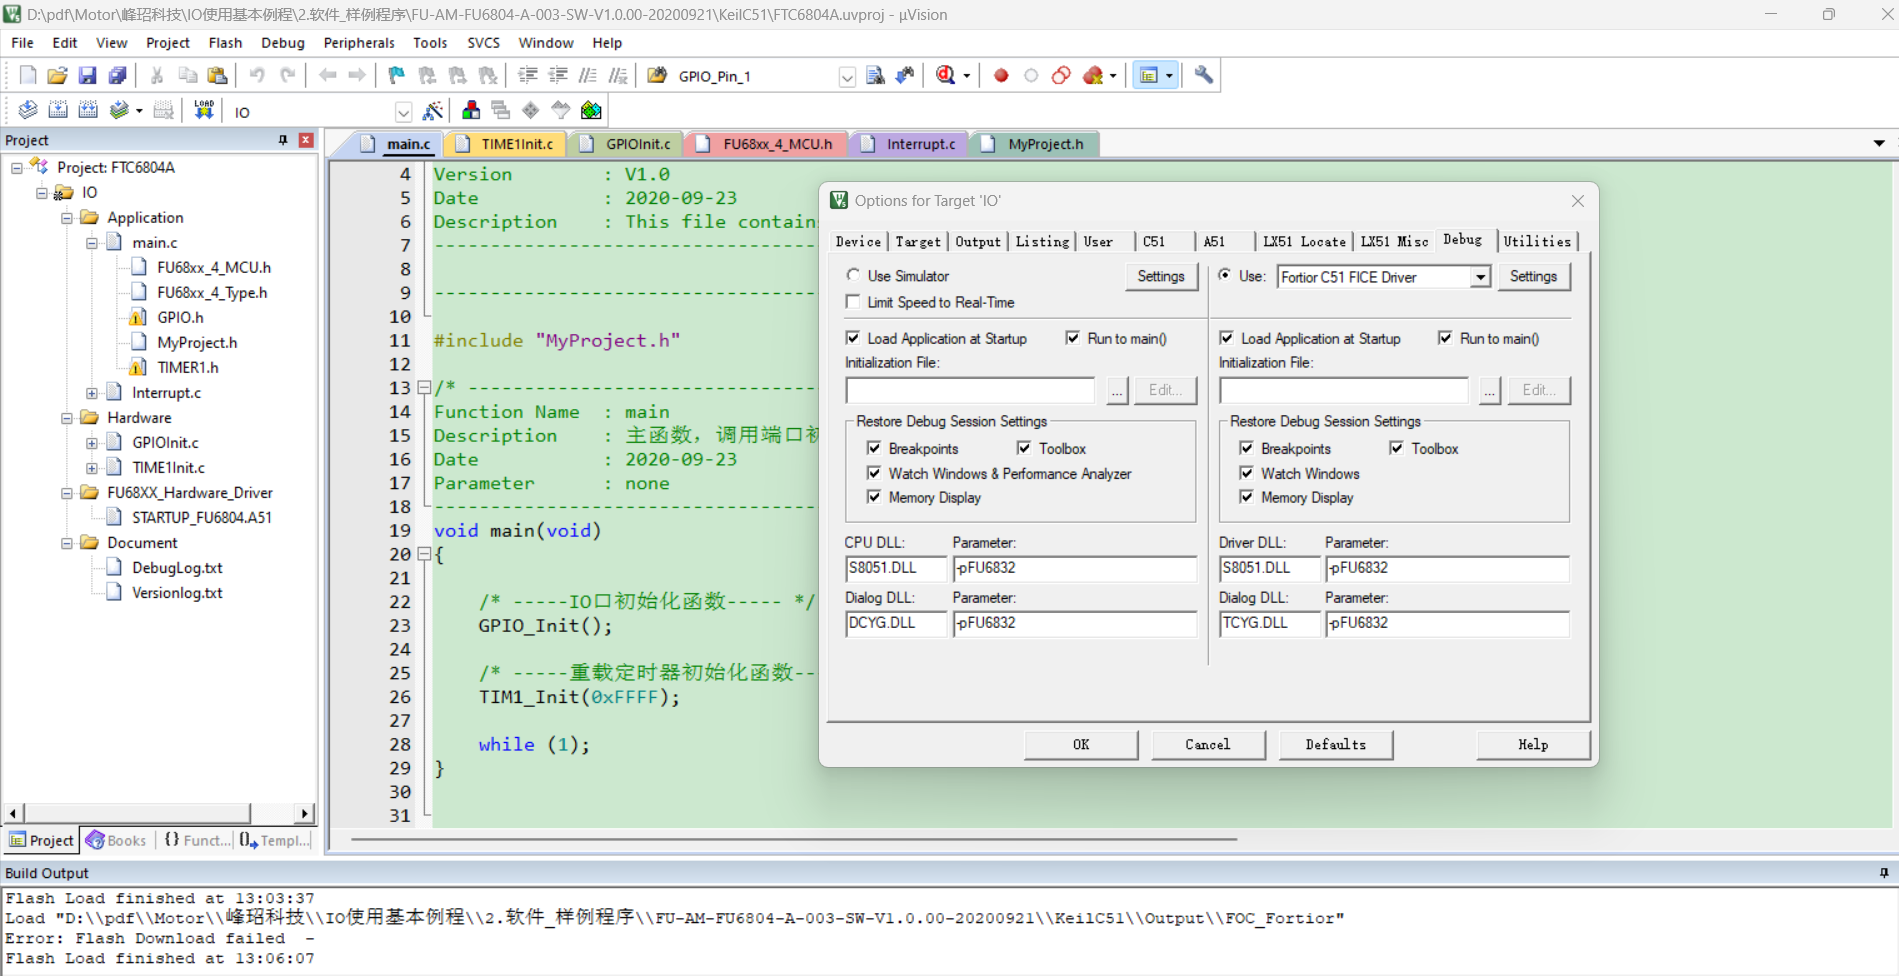This screenshot has width=1899, height=976.
Task: Open Pack Installer icon in build toolbar
Action: click(x=592, y=110)
